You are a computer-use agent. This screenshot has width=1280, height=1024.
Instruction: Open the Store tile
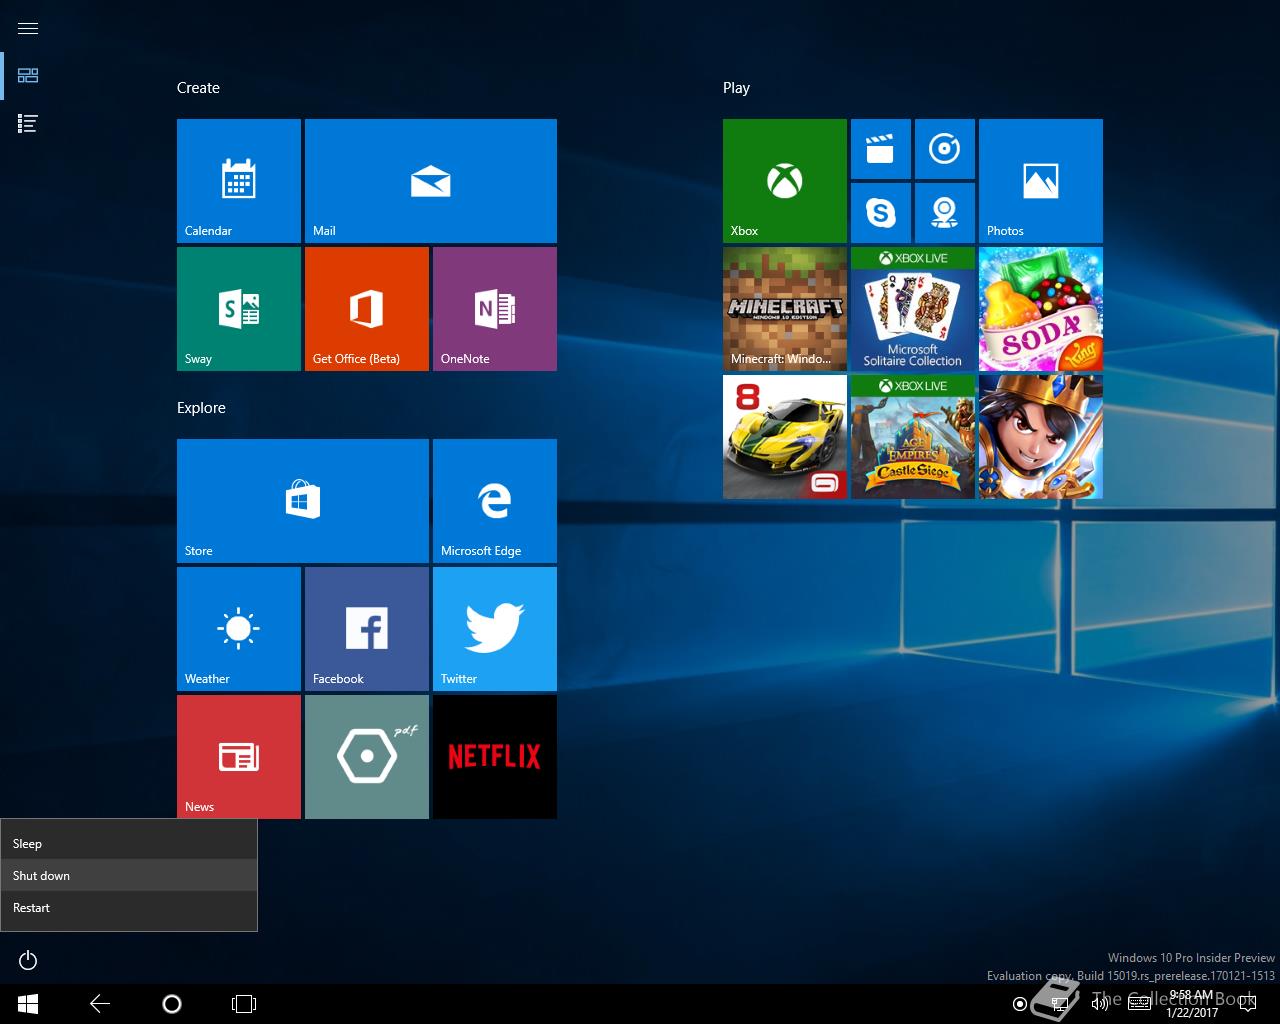pyautogui.click(x=303, y=501)
